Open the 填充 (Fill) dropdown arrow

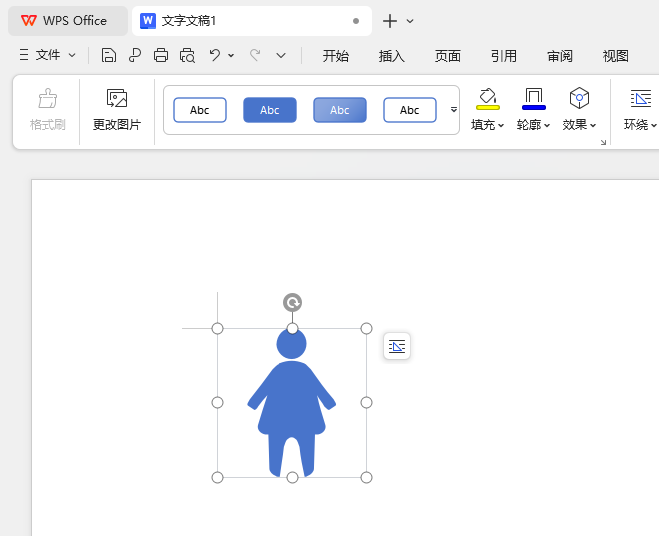pyautogui.click(x=501, y=126)
